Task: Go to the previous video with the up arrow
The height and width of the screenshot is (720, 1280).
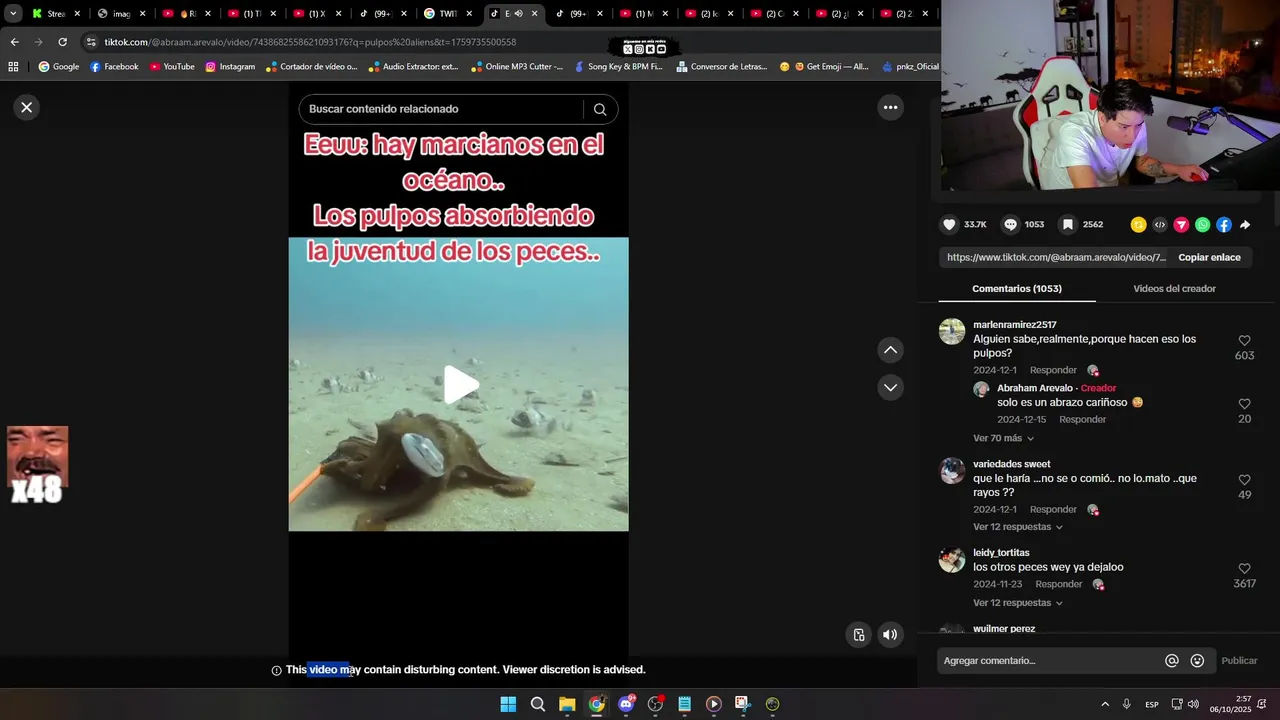Action: click(x=890, y=350)
